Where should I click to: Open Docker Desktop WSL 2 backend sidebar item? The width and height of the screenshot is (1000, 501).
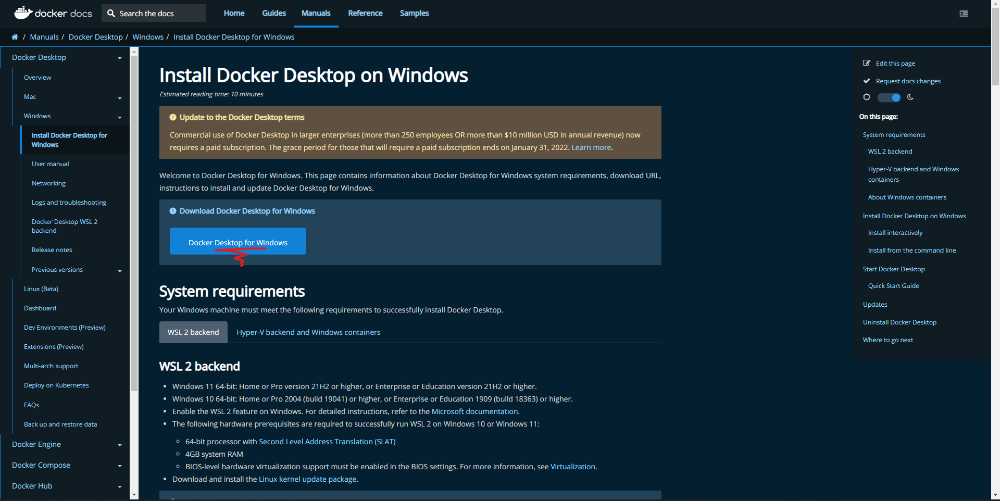point(64,226)
